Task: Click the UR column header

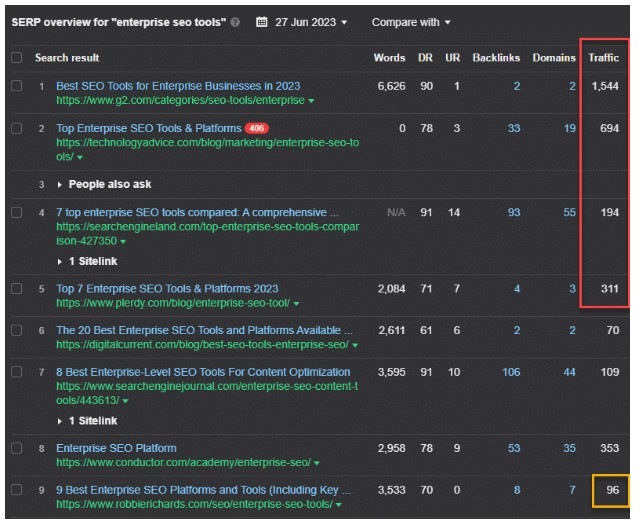Action: [x=453, y=58]
